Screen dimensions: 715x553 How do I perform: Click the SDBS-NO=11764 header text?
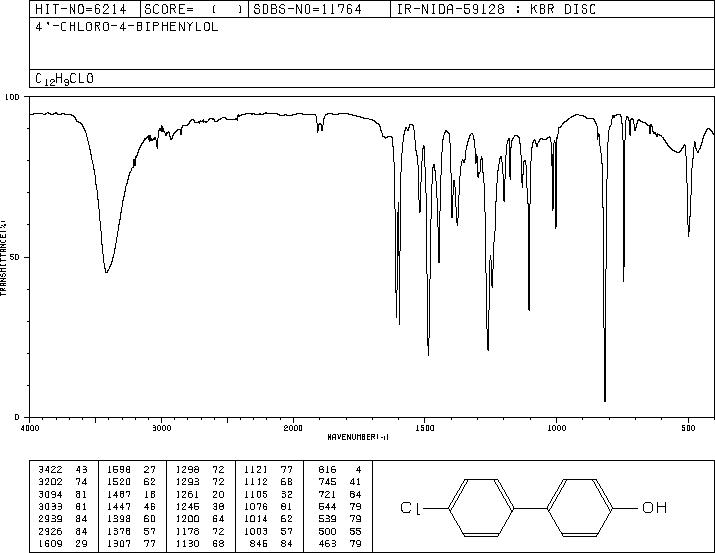tap(307, 9)
